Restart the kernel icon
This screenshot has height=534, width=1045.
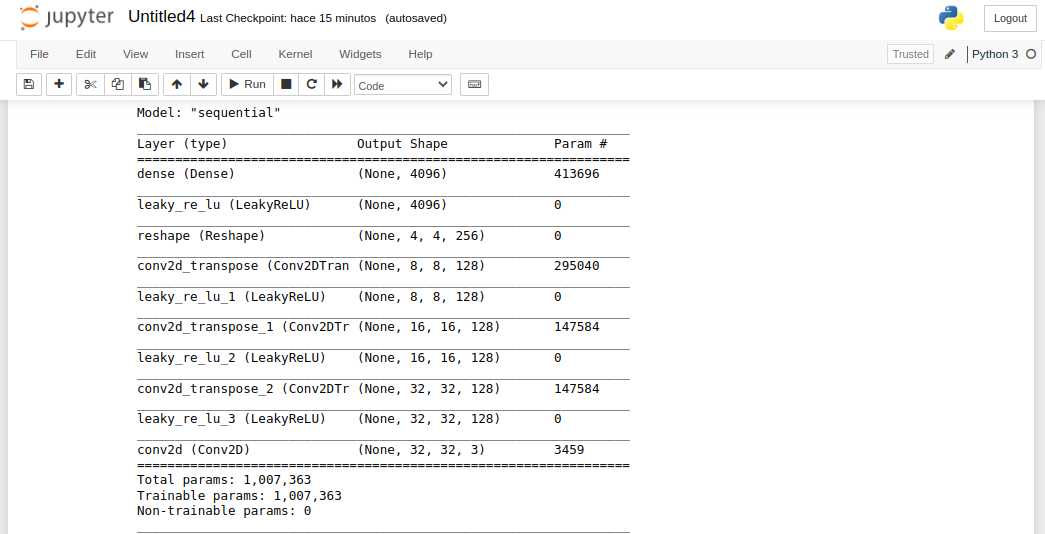(311, 85)
